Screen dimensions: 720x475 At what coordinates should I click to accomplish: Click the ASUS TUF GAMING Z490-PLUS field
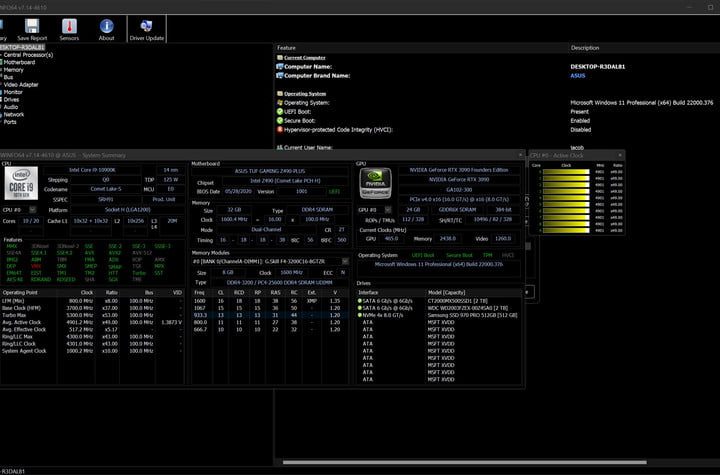[x=270, y=171]
